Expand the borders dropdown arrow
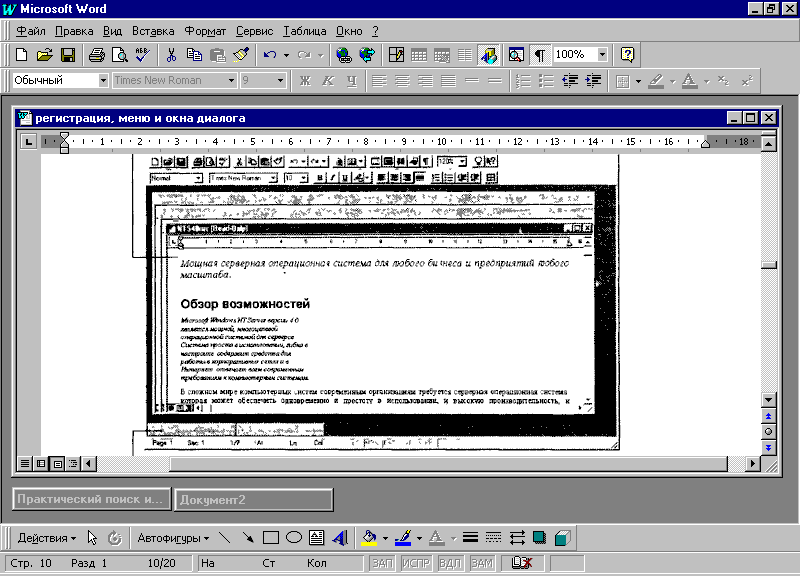Screen dimensions: 800x576 point(638,81)
